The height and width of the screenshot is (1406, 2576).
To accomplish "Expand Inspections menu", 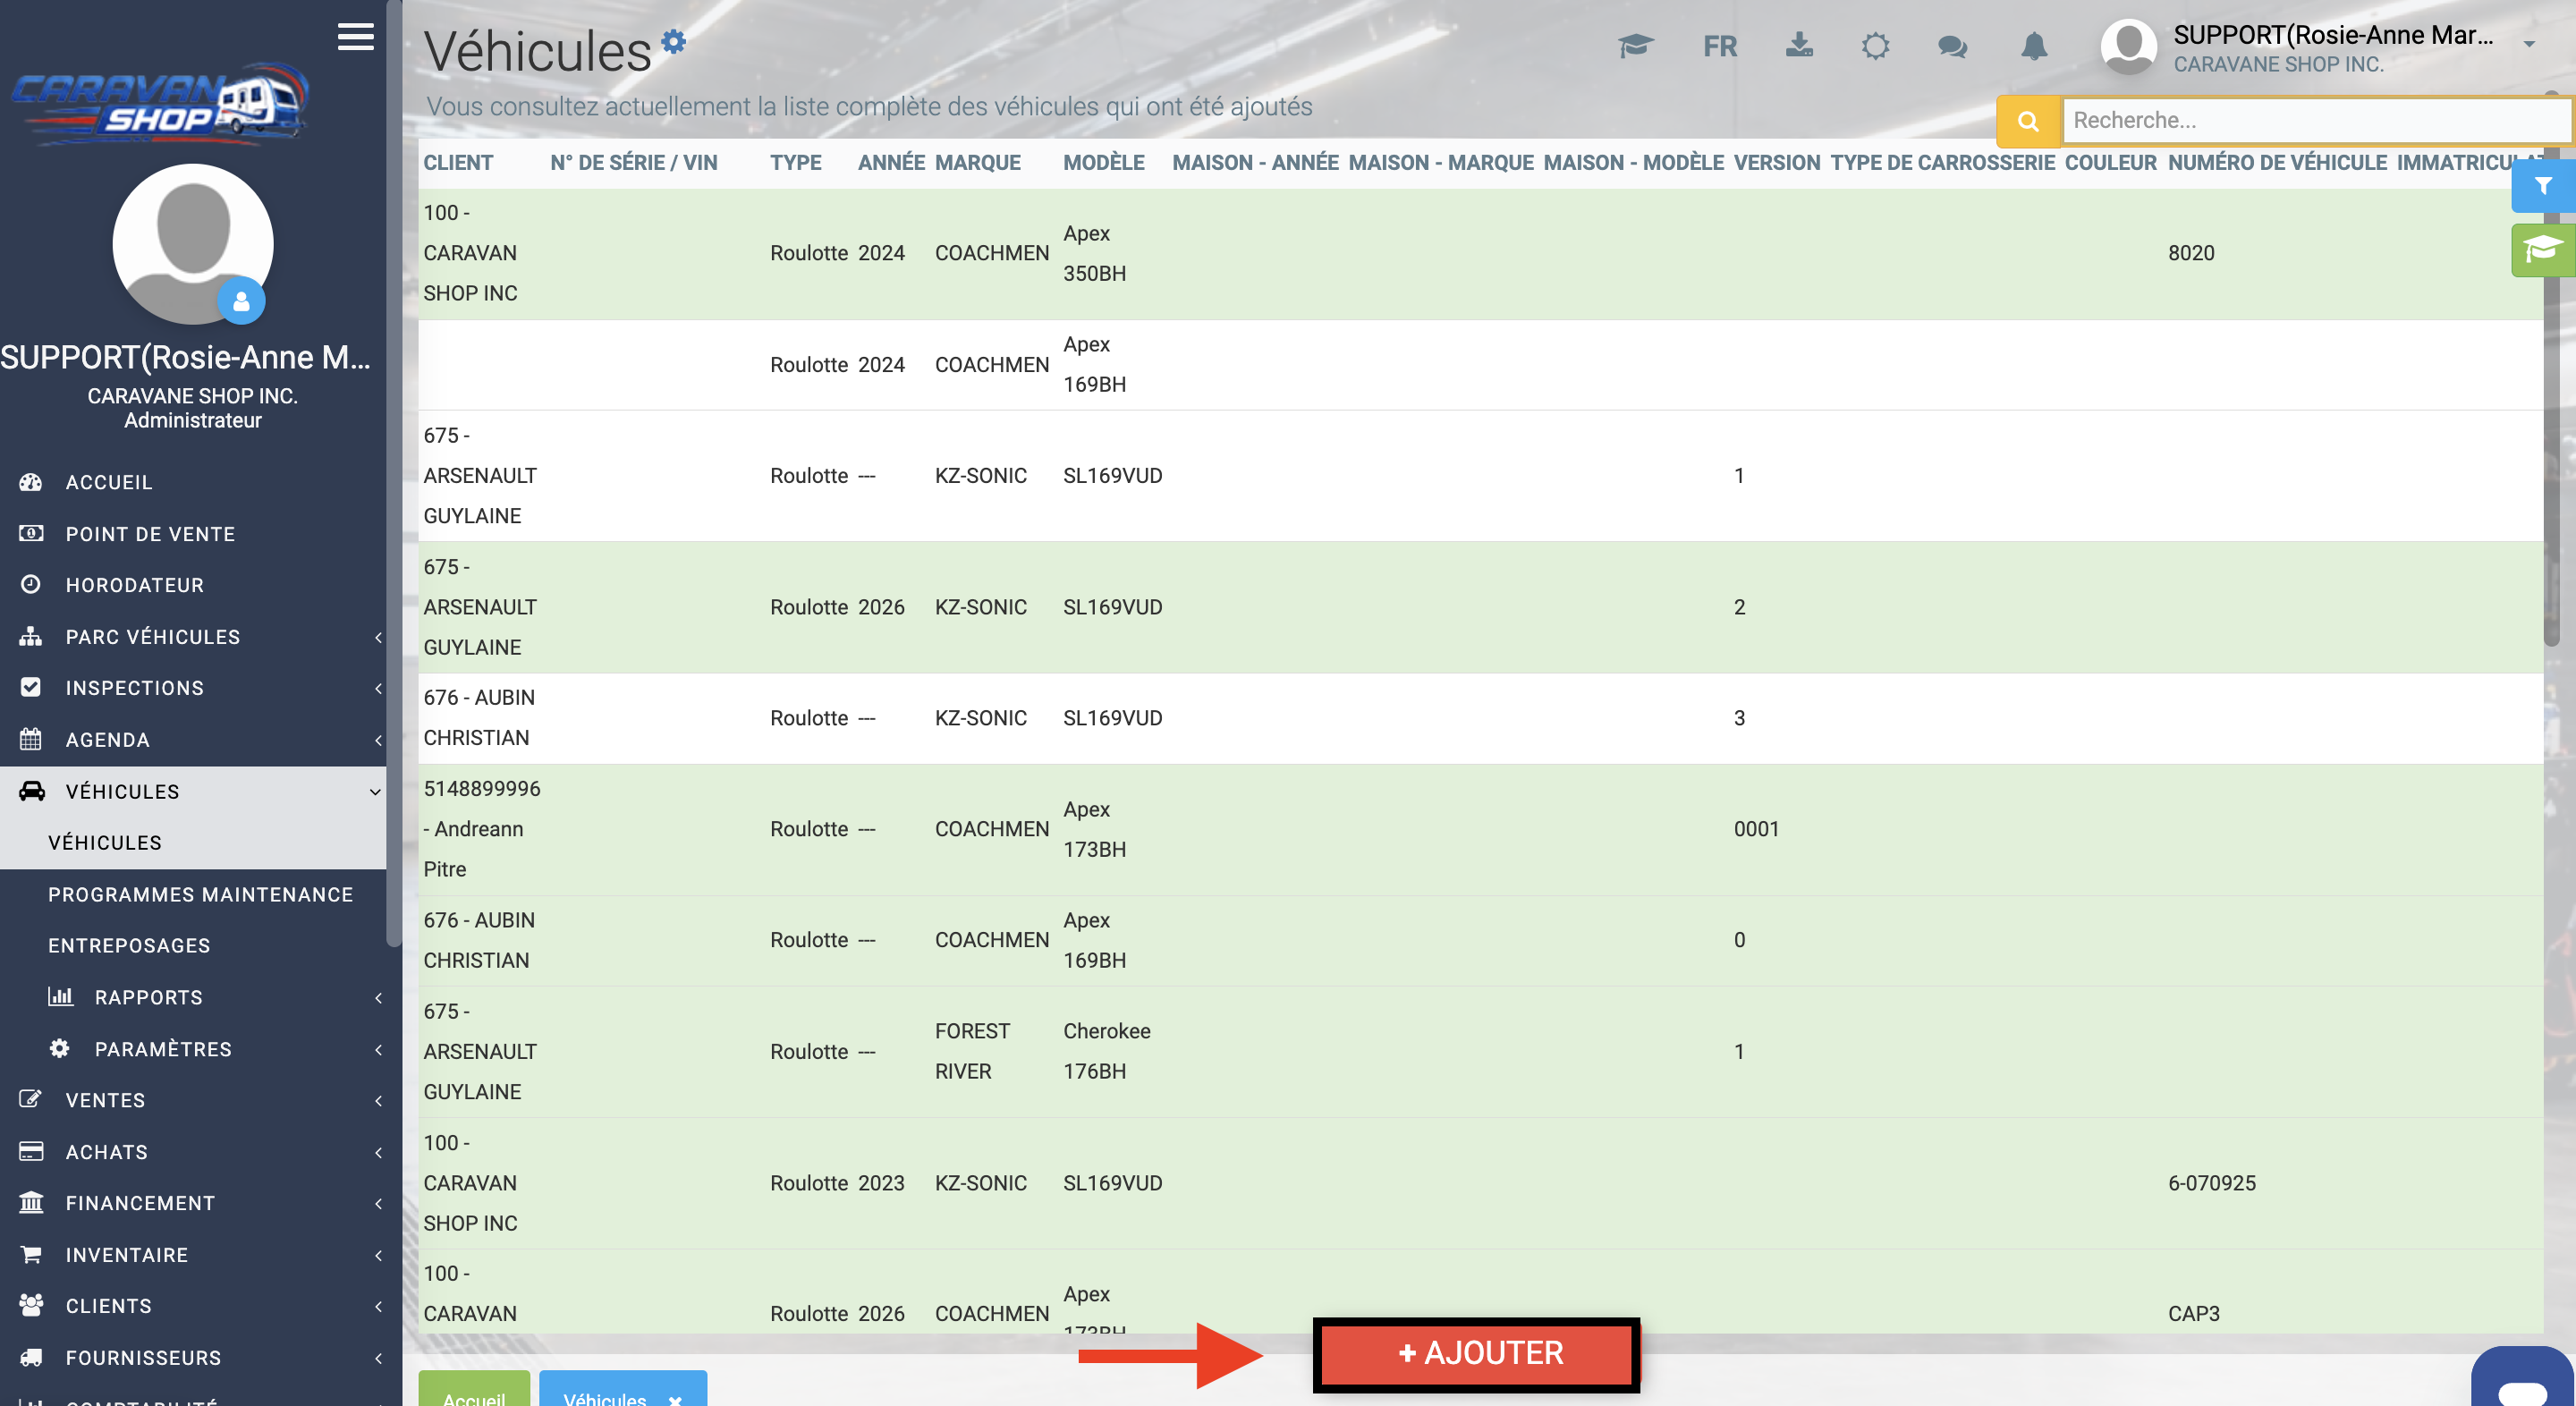I will [x=193, y=688].
